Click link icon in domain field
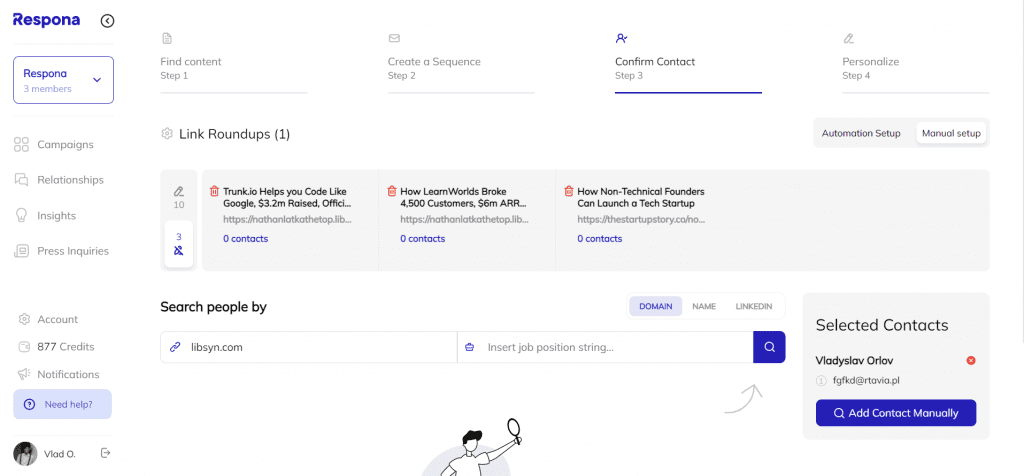This screenshot has width=1024, height=476. click(x=175, y=347)
